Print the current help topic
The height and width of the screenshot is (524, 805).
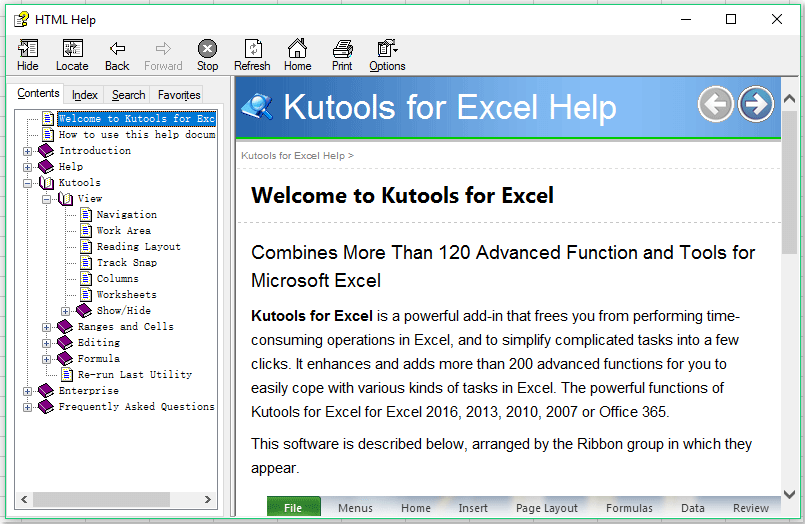[342, 50]
